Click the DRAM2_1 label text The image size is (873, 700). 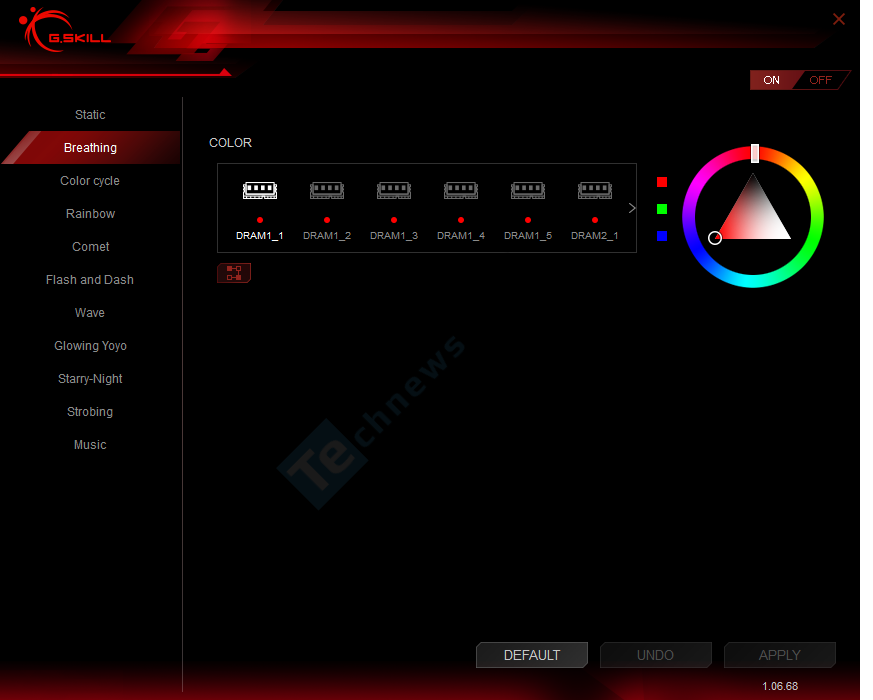(x=595, y=236)
